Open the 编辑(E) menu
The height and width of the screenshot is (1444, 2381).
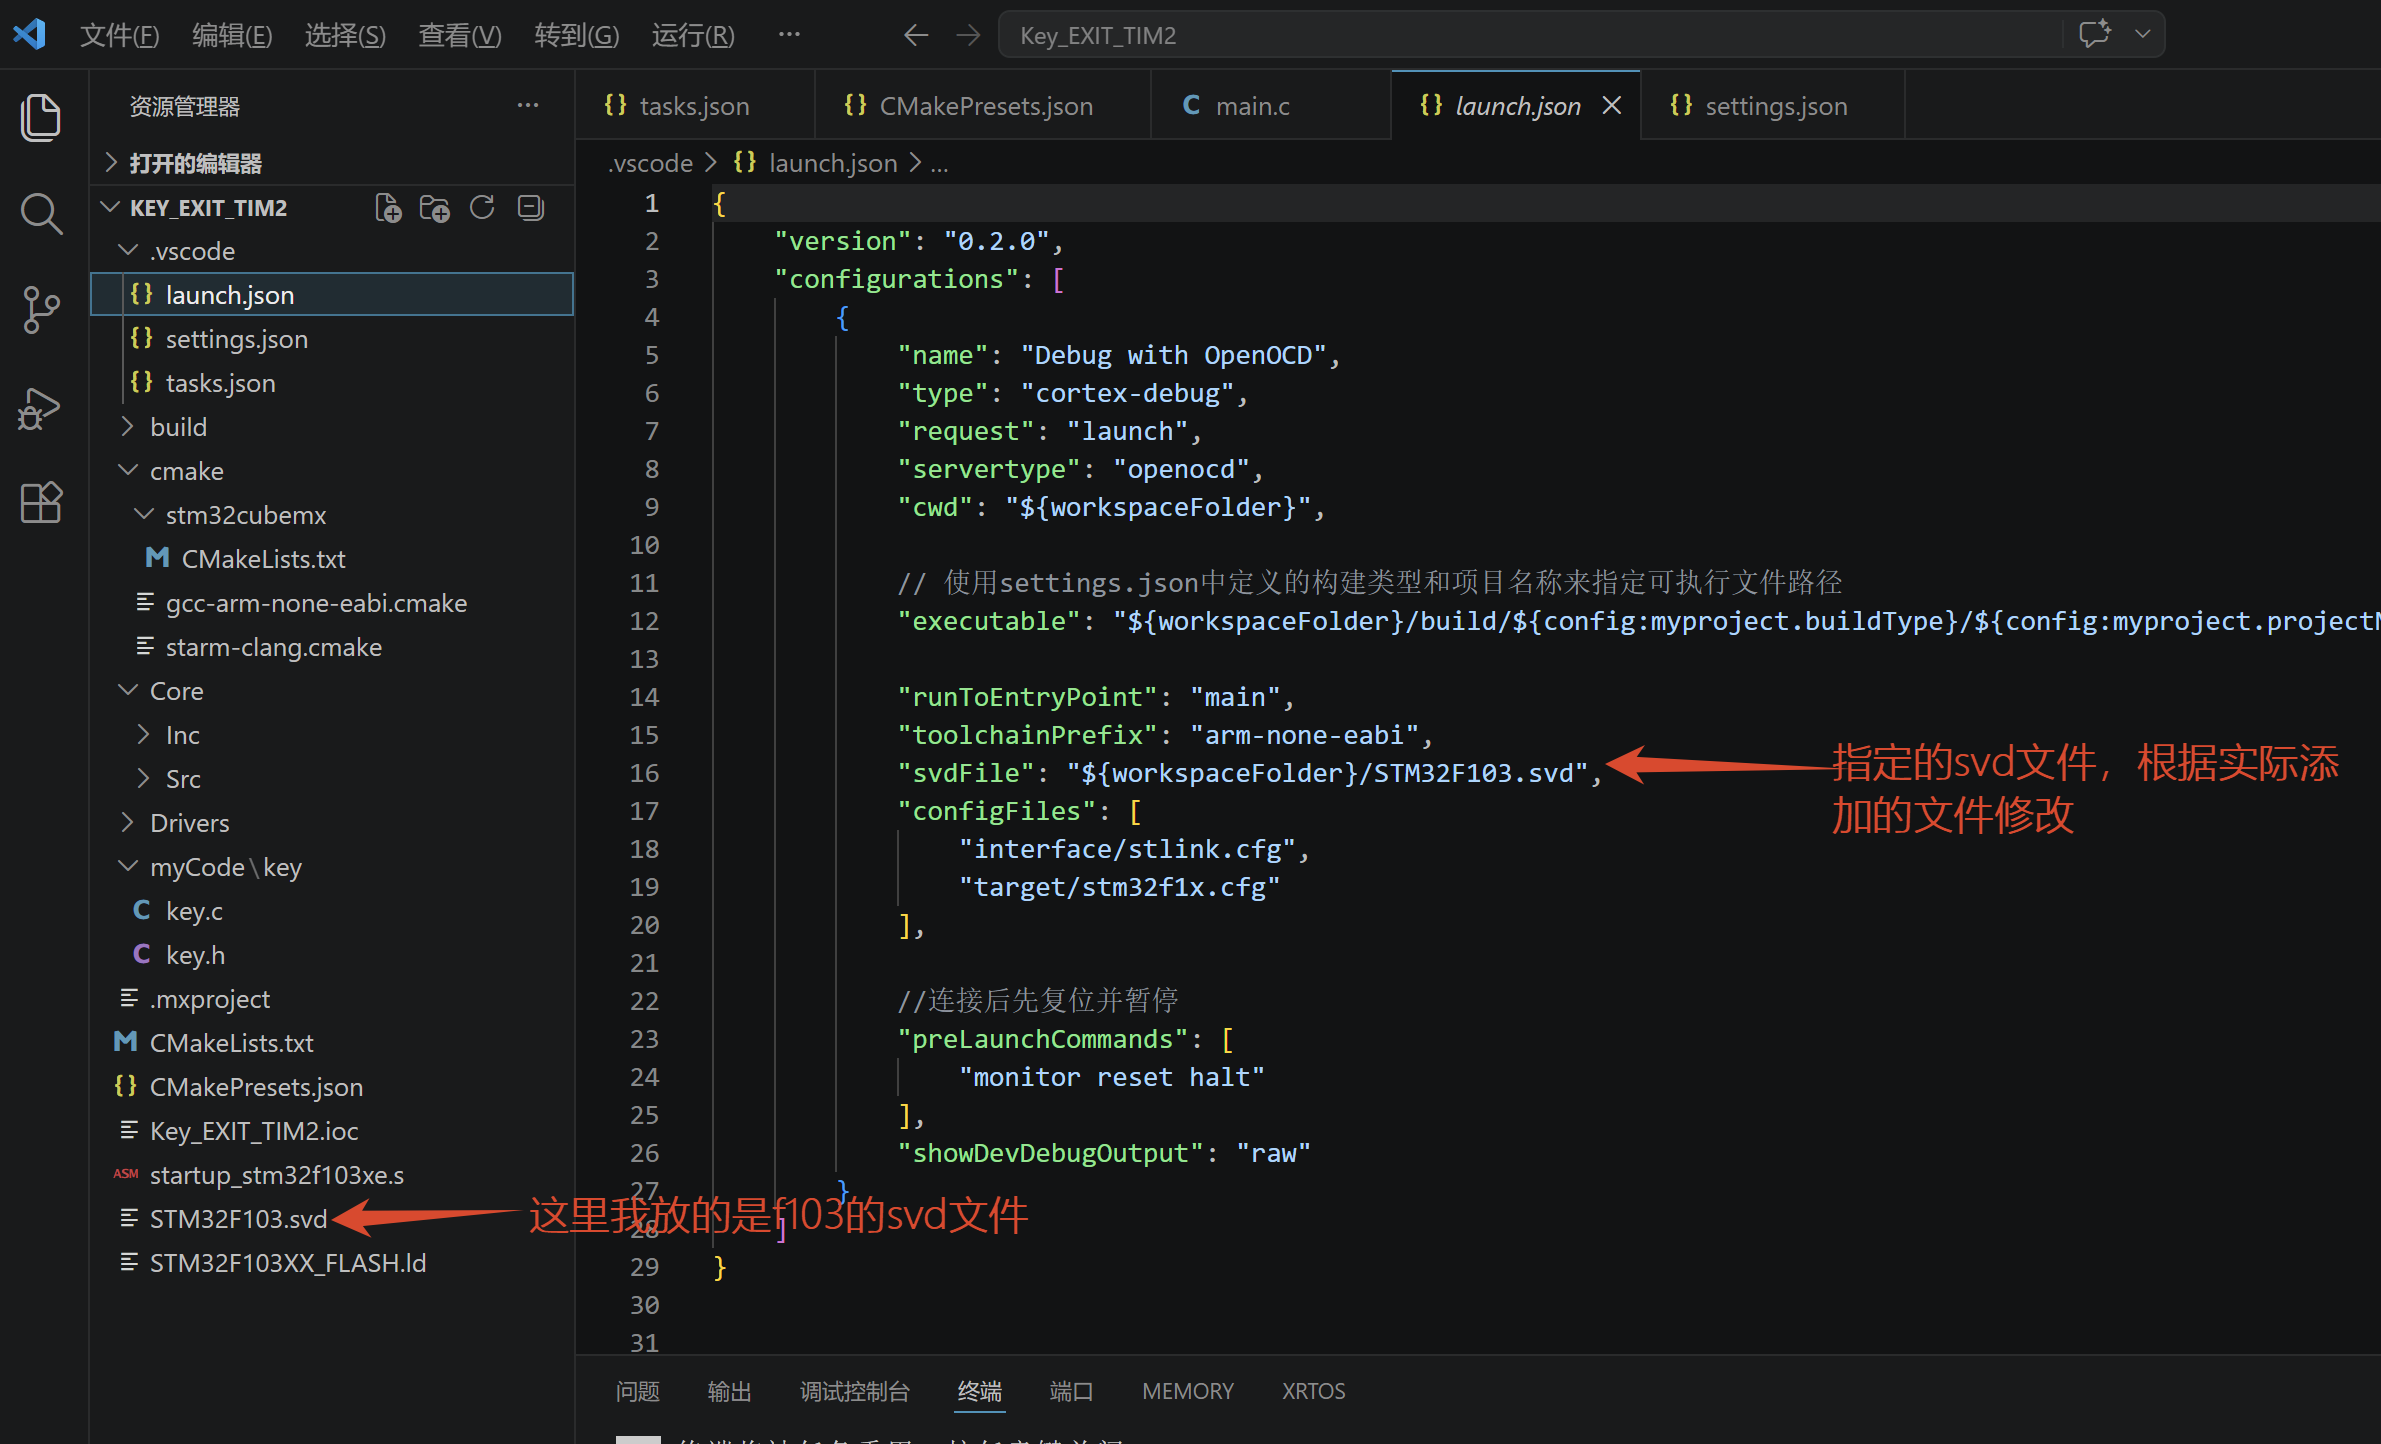click(x=232, y=35)
